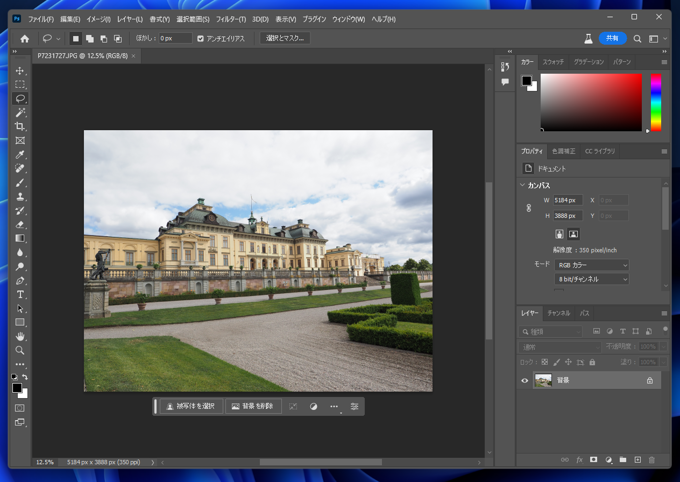Switch to the チャンネル tab
Viewport: 680px width, 482px height.
[x=558, y=313]
